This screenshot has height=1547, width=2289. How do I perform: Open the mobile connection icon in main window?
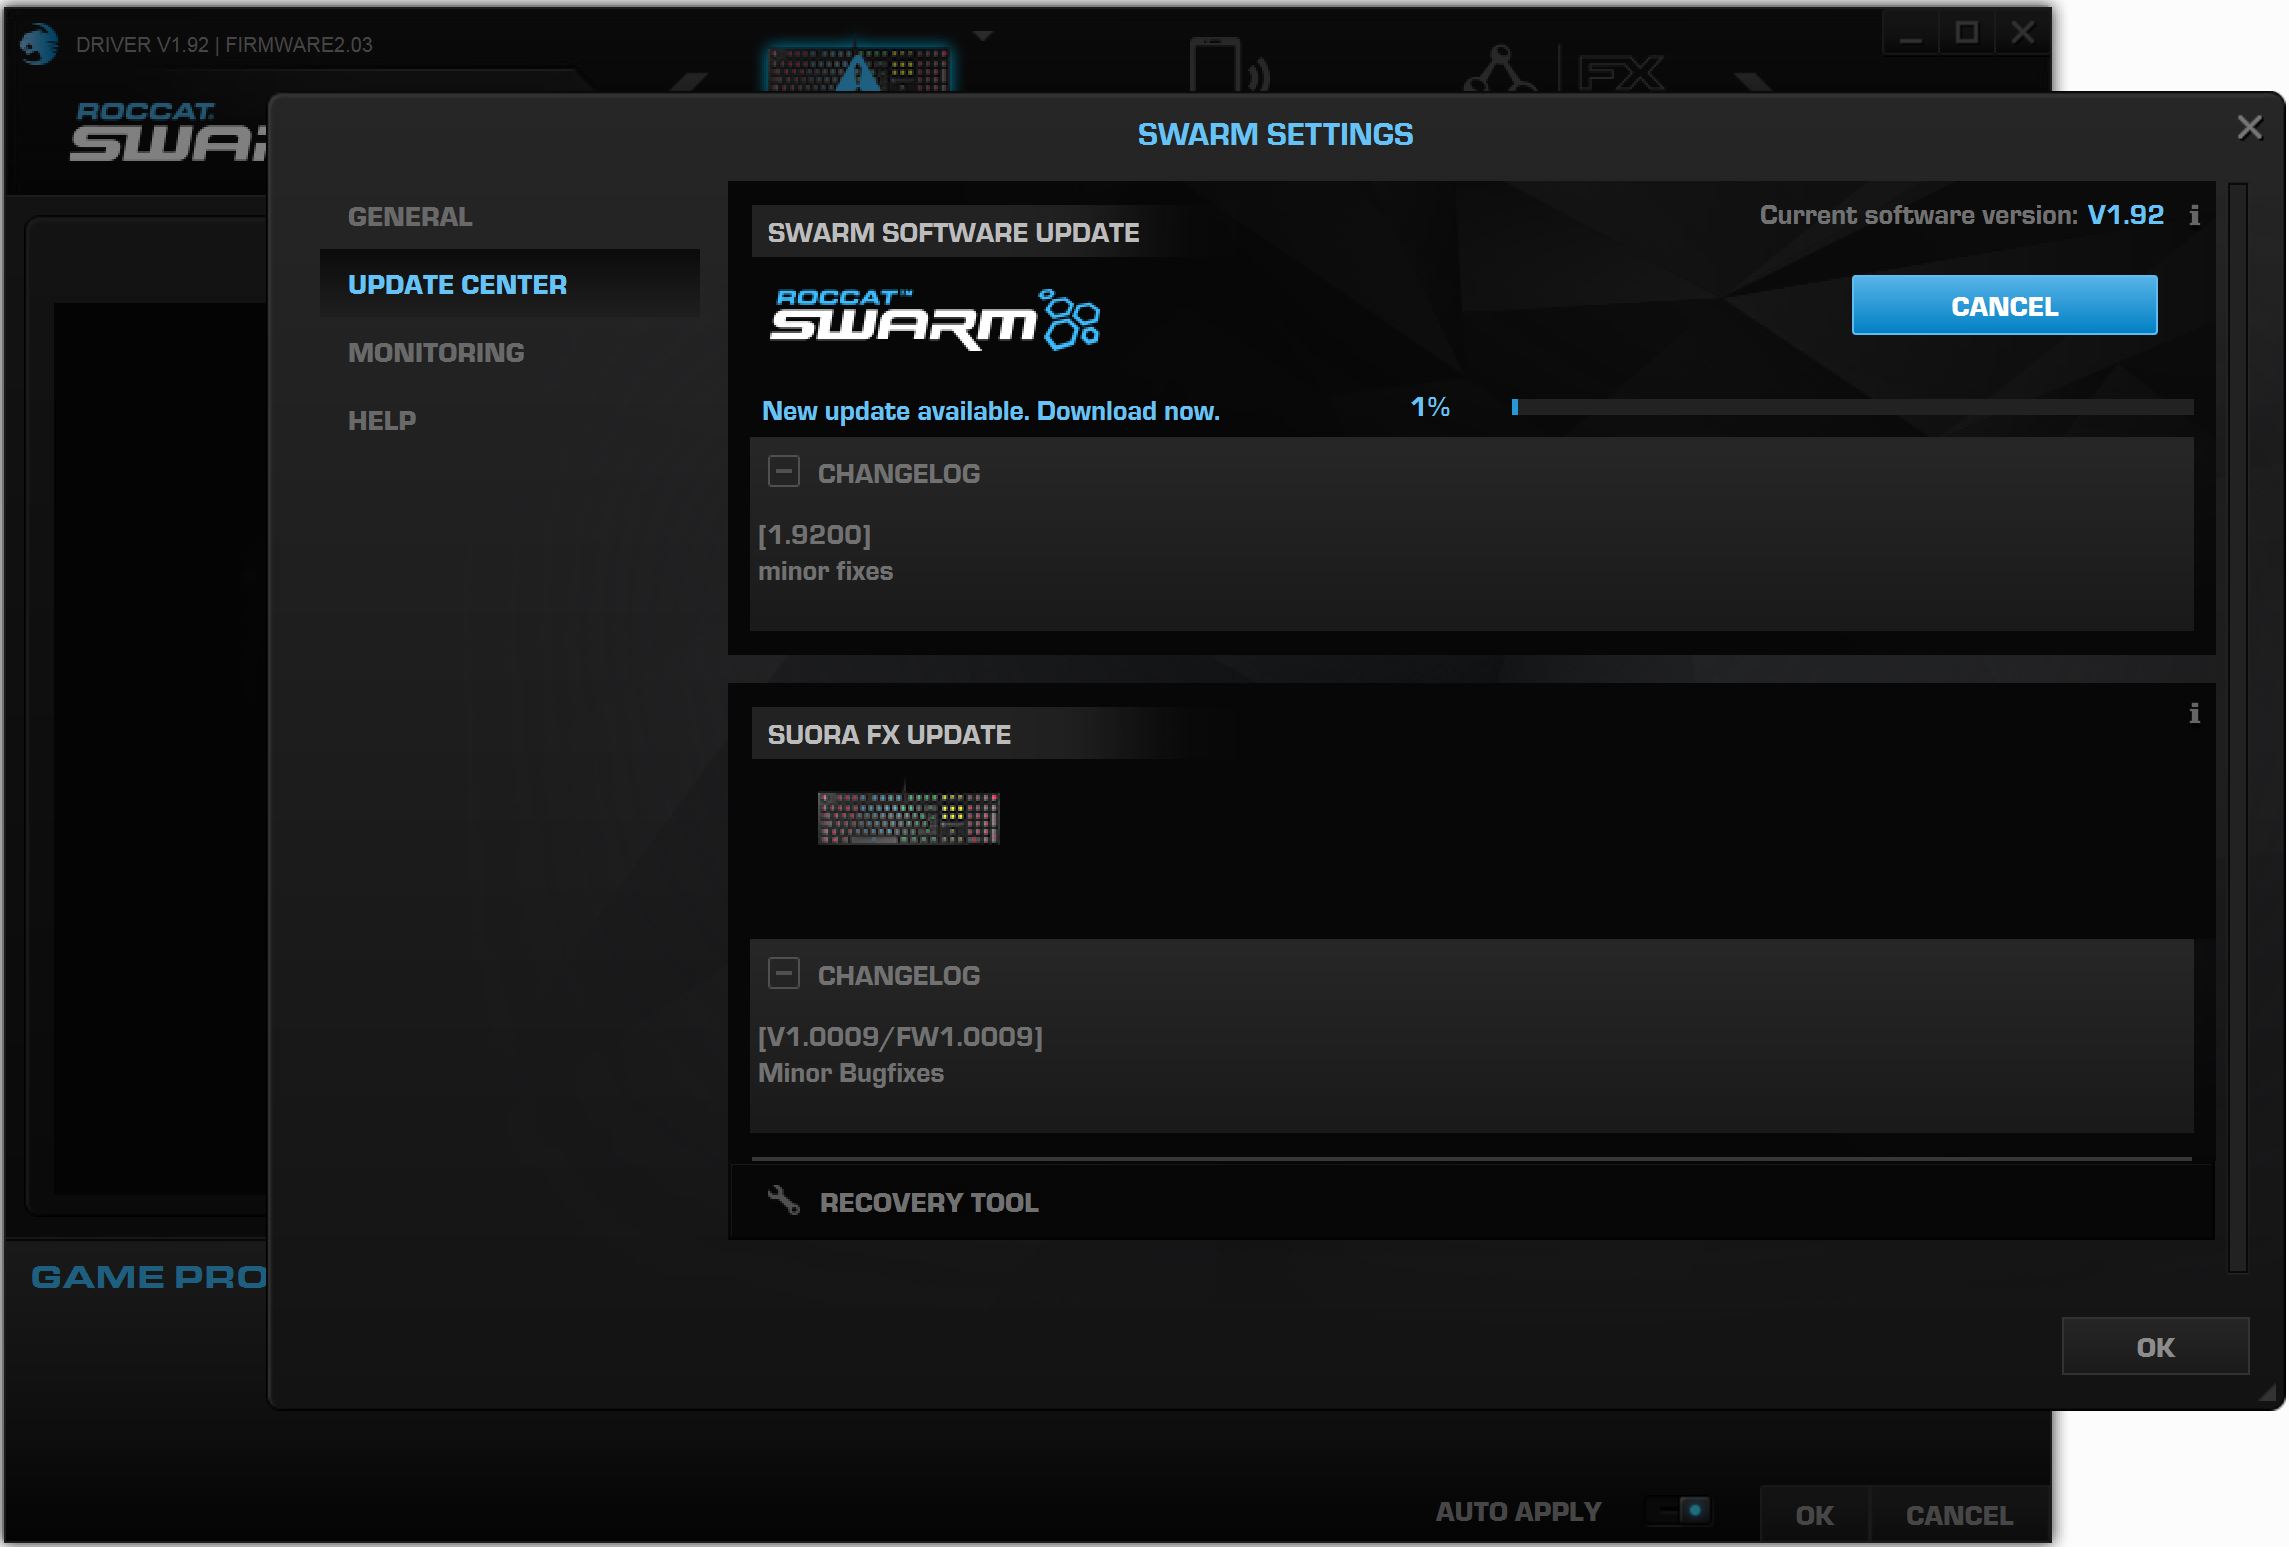pyautogui.click(x=1229, y=65)
